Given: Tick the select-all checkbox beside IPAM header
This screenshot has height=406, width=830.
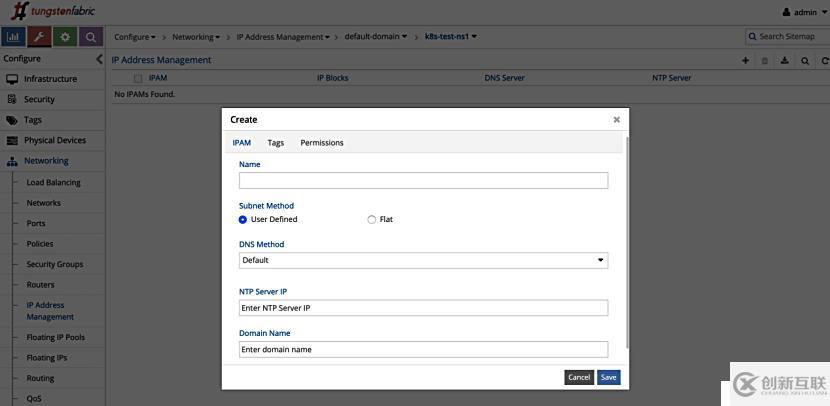Looking at the screenshot, I should point(138,78).
